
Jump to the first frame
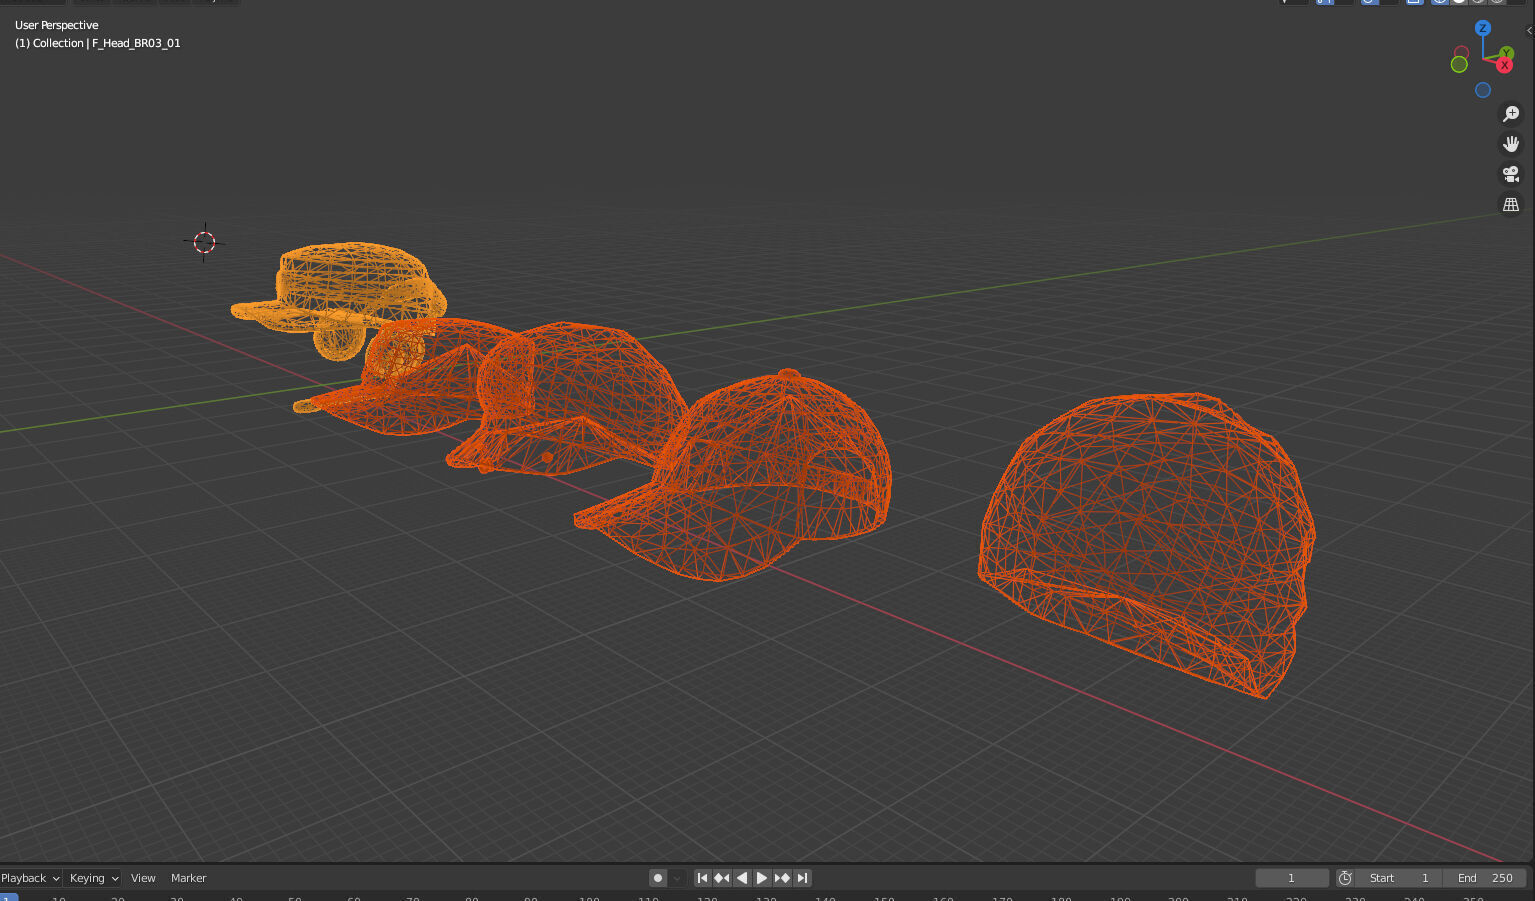pyautogui.click(x=702, y=878)
